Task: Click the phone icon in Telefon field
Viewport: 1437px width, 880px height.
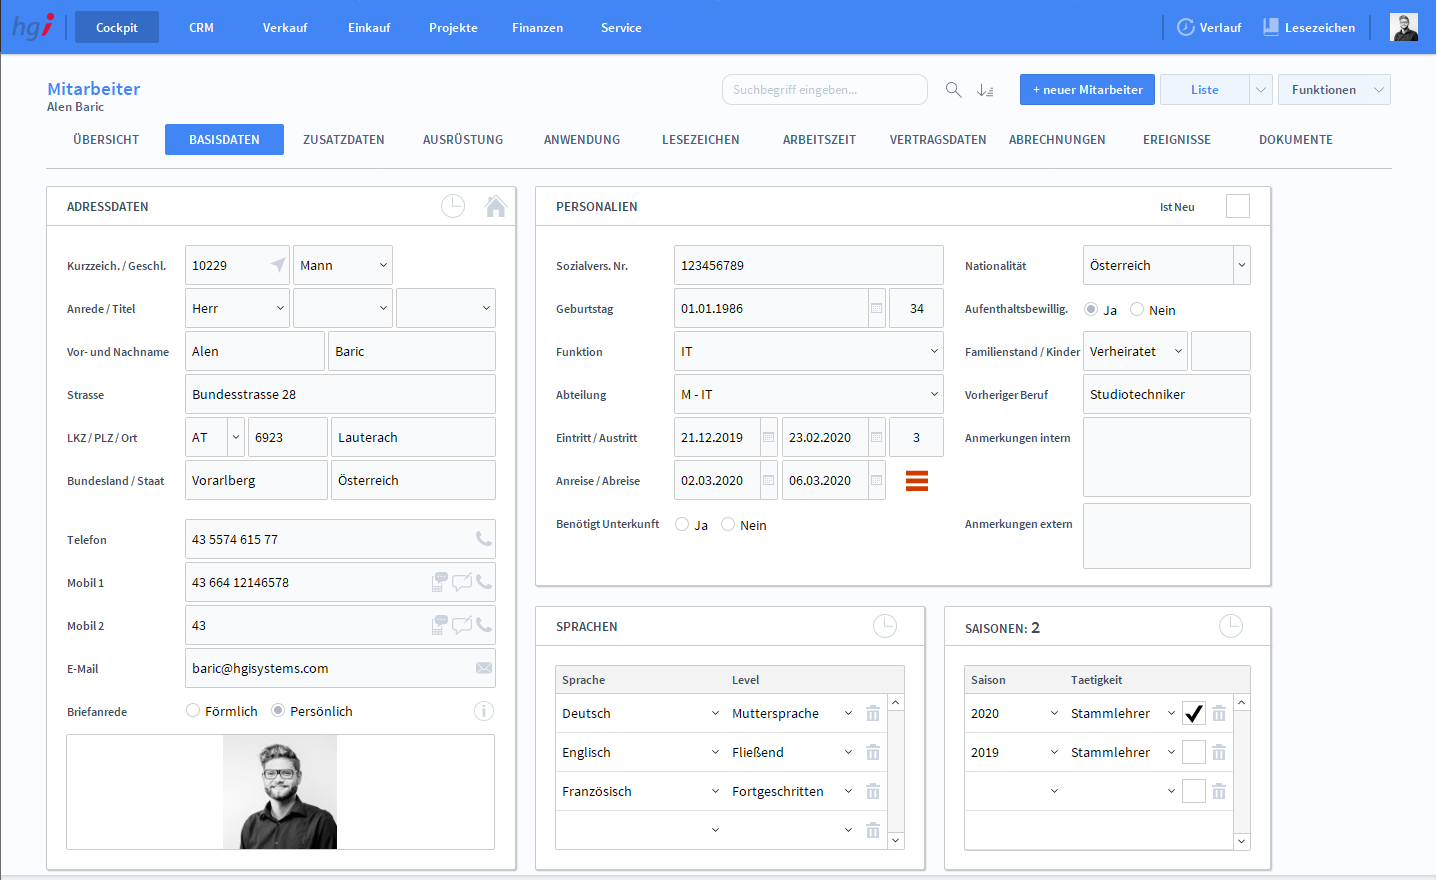Action: (484, 539)
